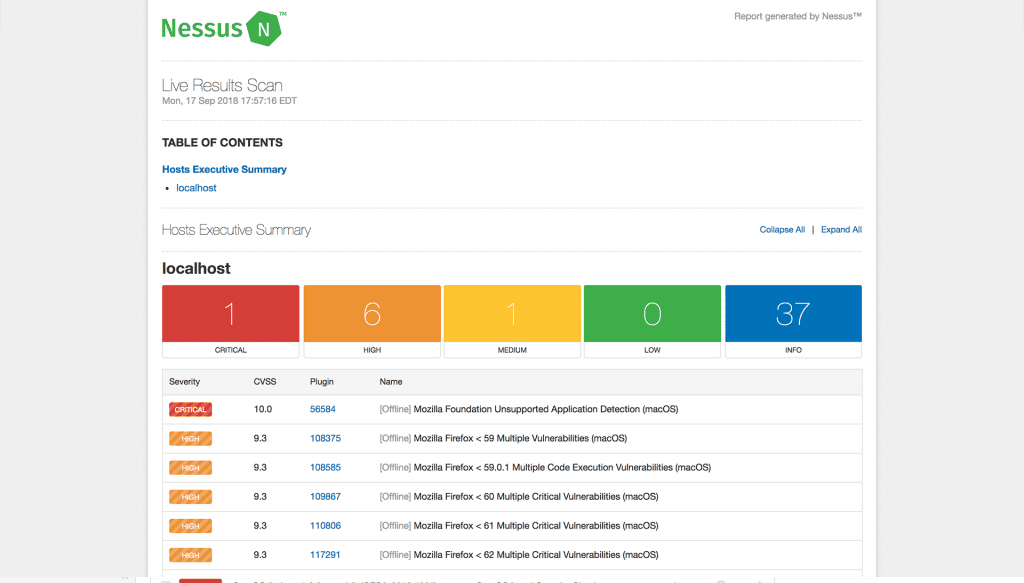Click the HIGH badge beside plugin 109867
The width and height of the screenshot is (1024, 583).
[190, 496]
